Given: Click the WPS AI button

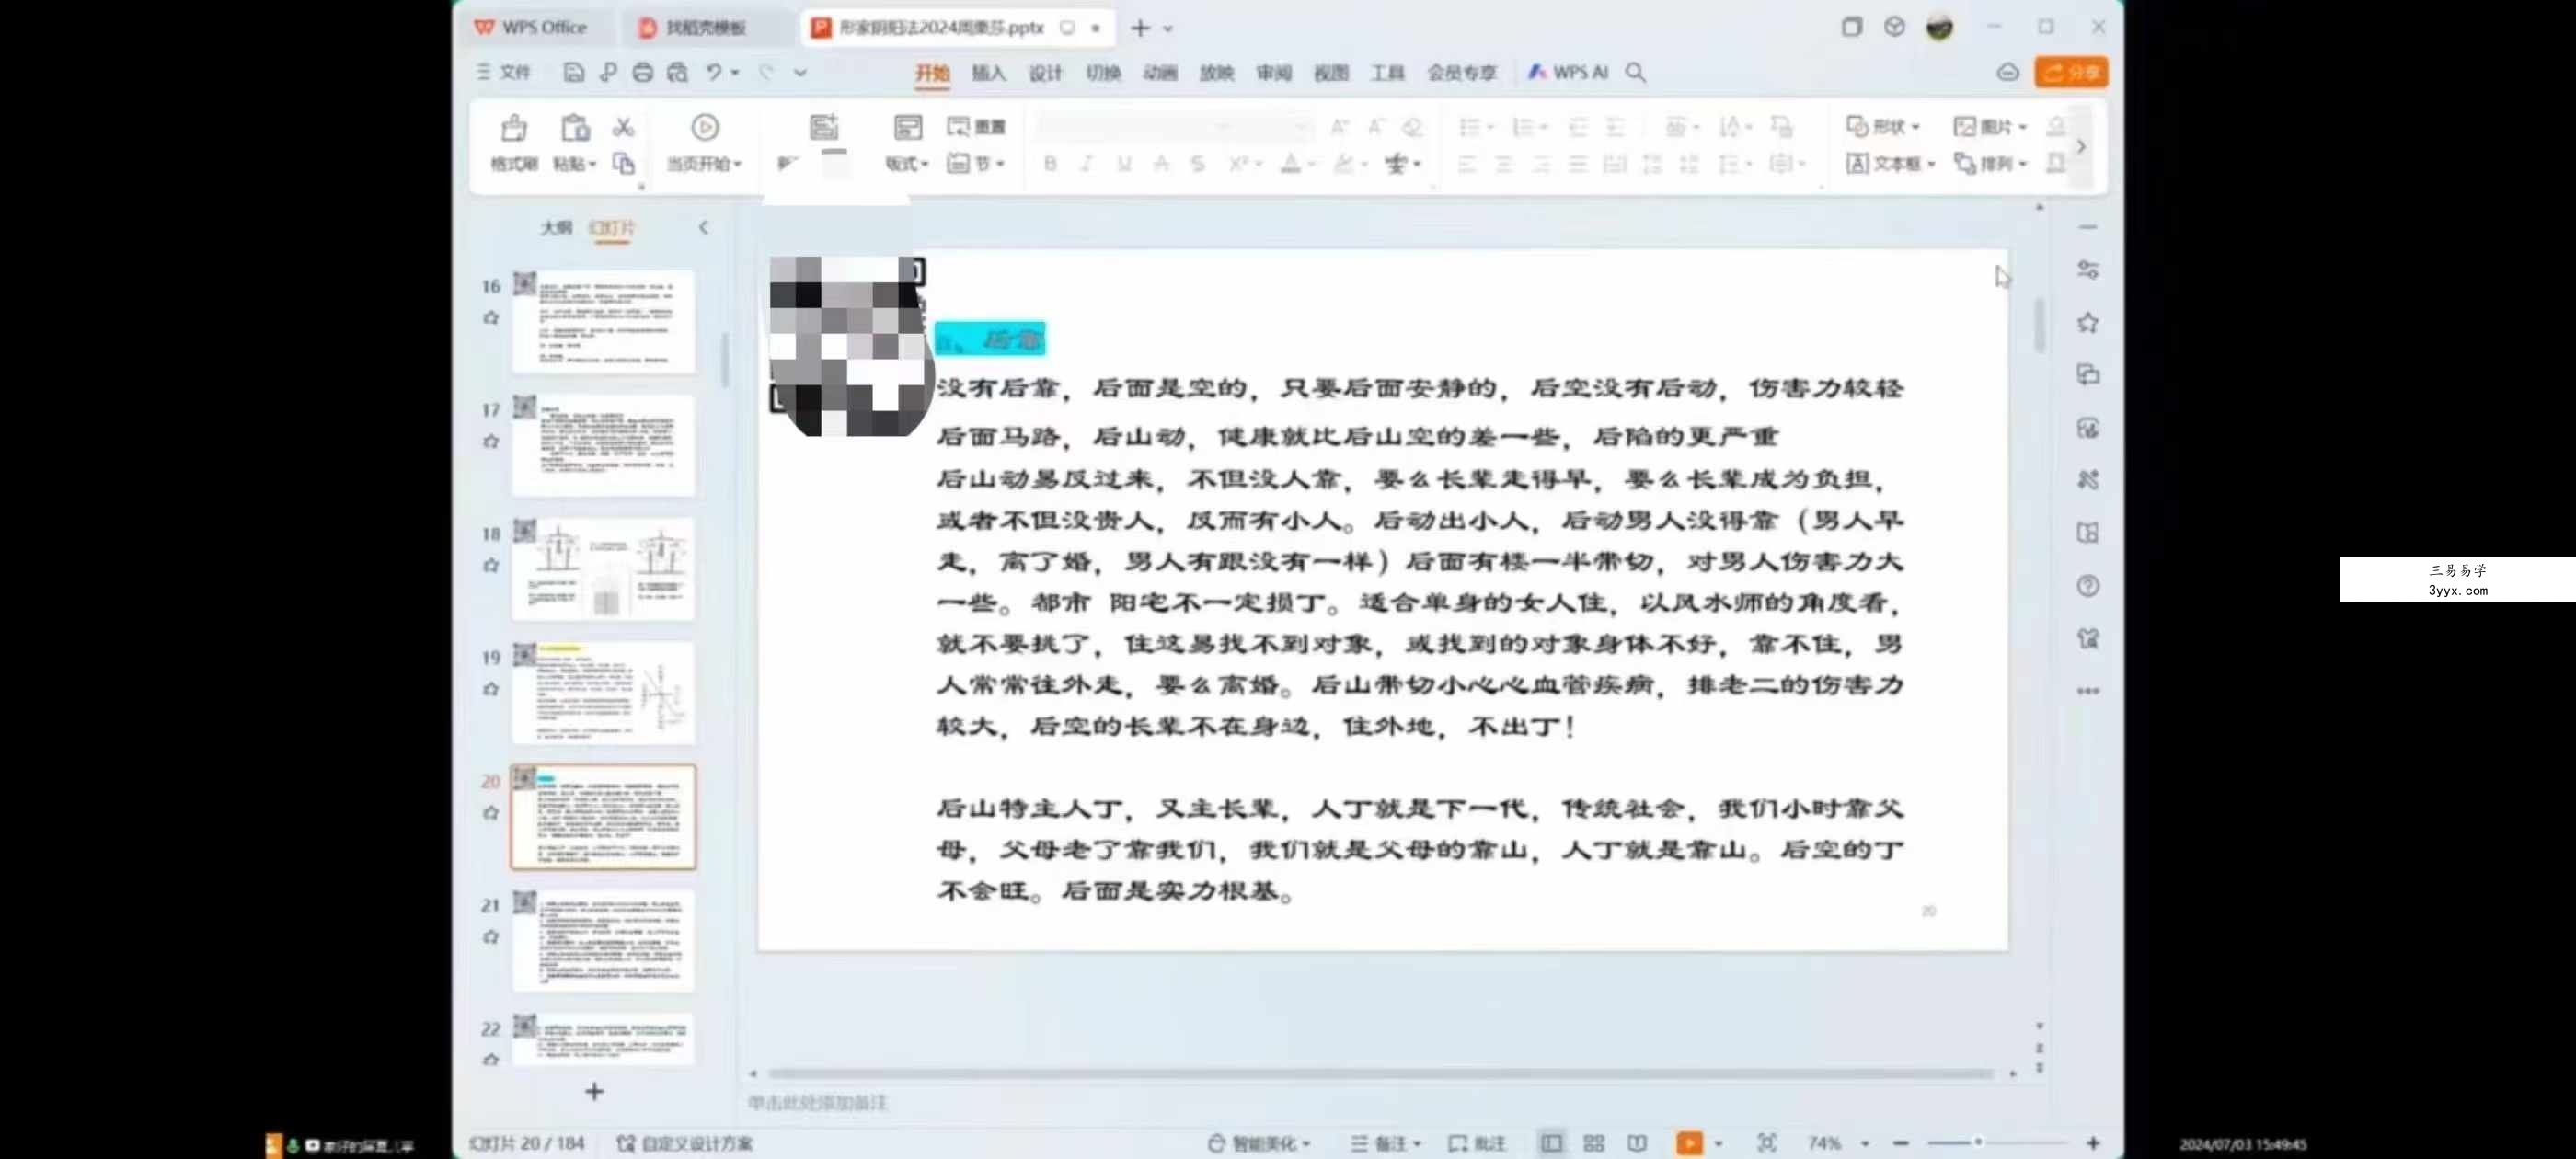Looking at the screenshot, I should point(1567,72).
